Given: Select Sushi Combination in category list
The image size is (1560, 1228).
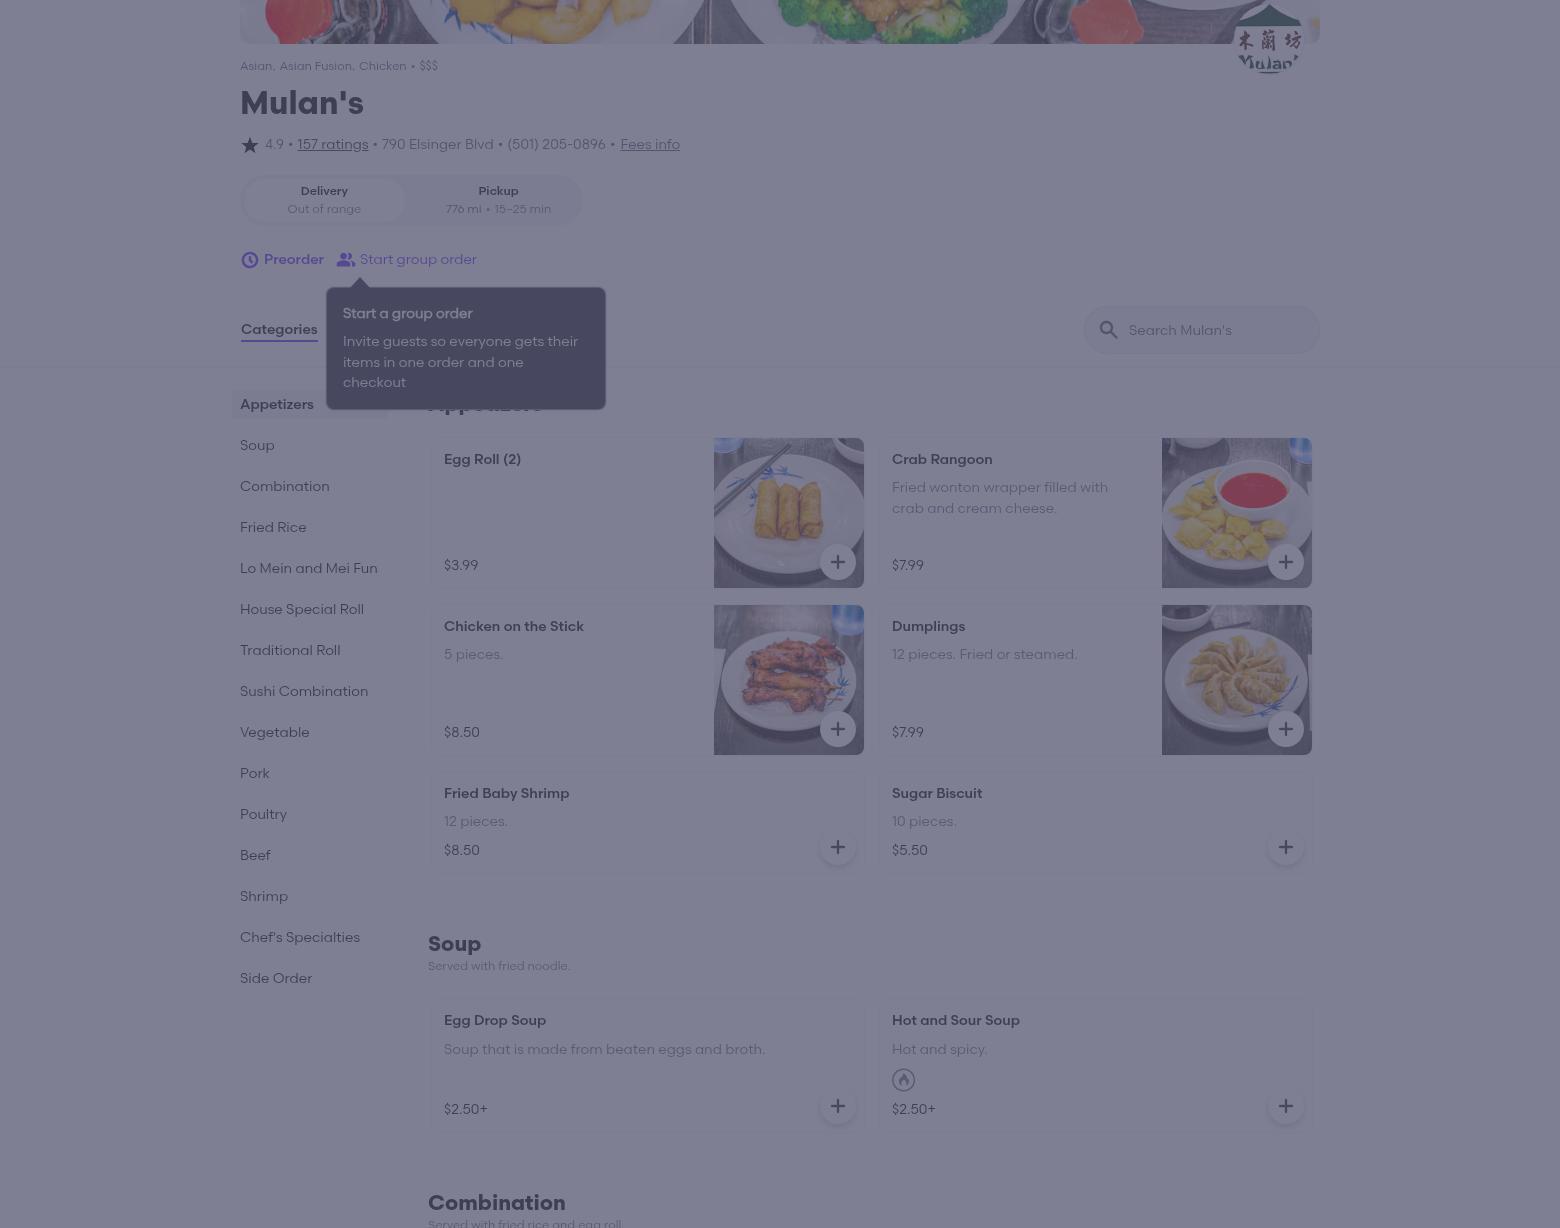Looking at the screenshot, I should tap(304, 691).
